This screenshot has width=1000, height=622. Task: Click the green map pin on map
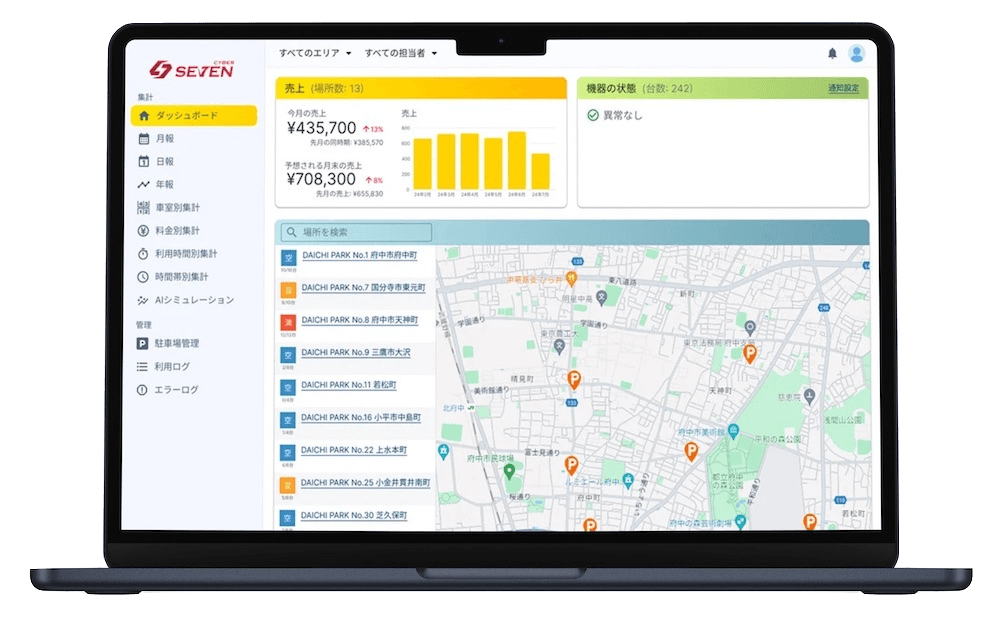[x=508, y=470]
